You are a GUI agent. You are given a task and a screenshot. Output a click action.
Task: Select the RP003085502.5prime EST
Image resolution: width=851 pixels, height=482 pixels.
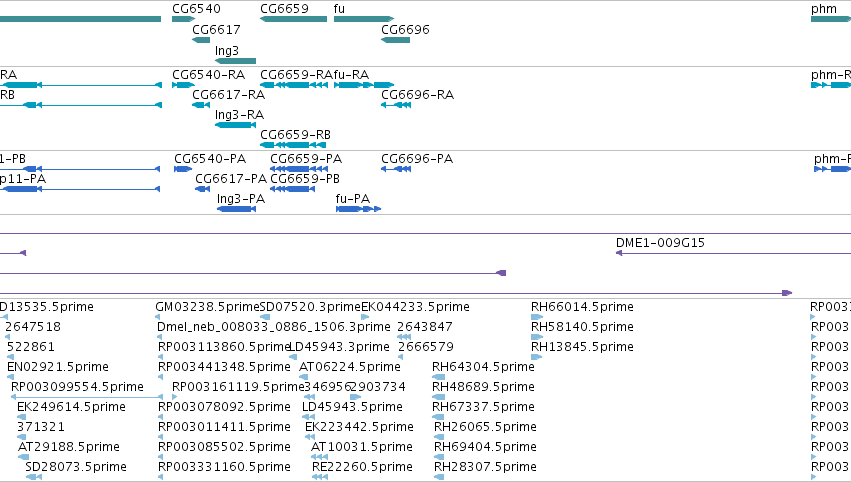click(x=160, y=458)
